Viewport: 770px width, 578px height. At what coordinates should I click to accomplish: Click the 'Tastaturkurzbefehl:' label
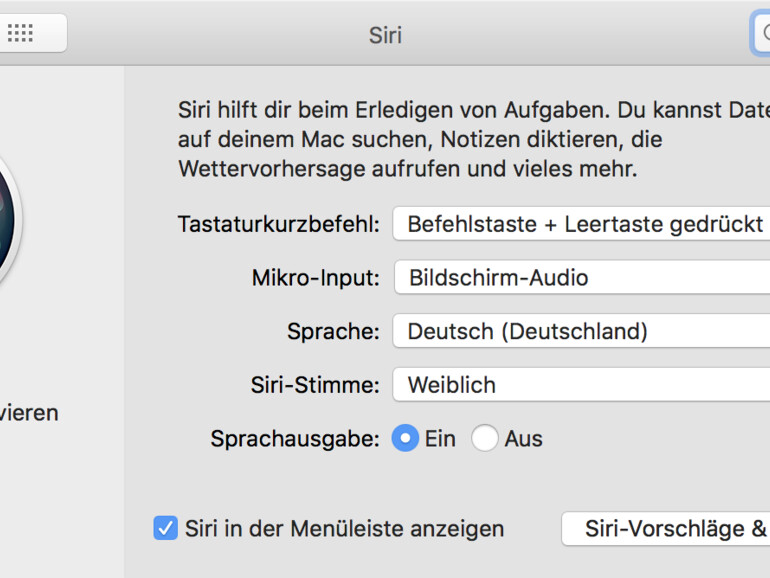(279, 224)
